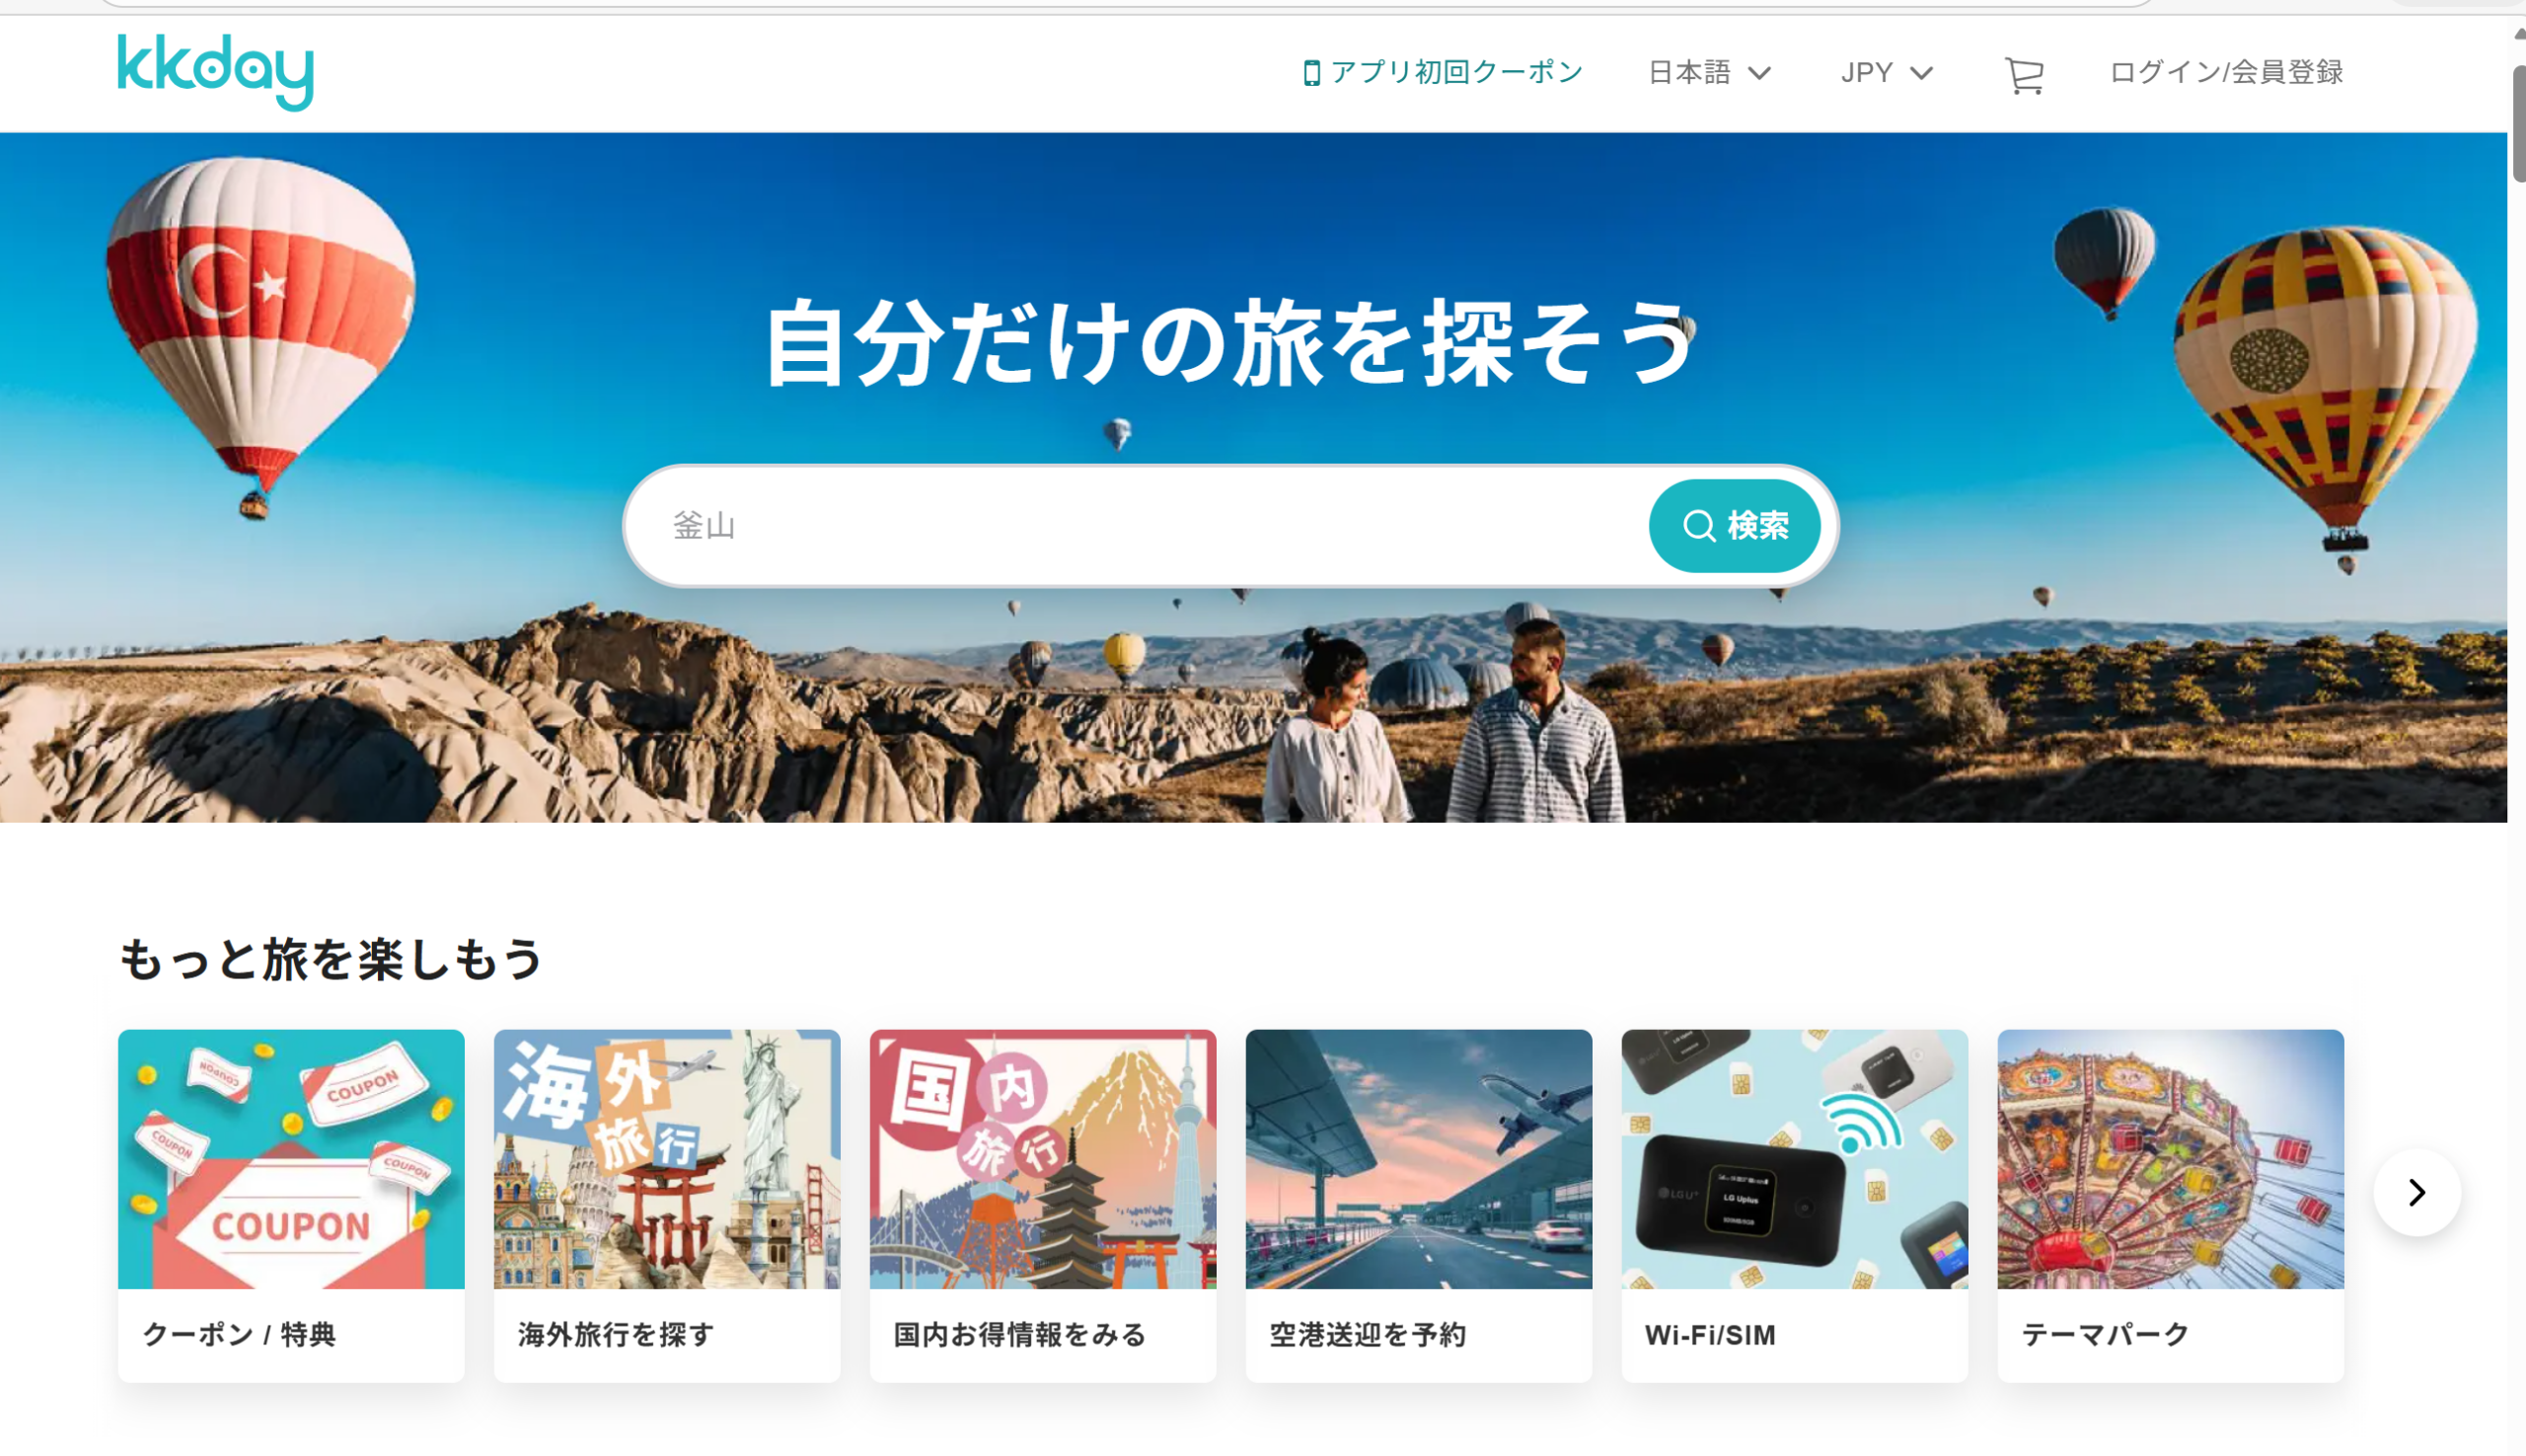Open the 空港送迎を予約 card
The height and width of the screenshot is (1456, 2526).
(x=1419, y=1206)
